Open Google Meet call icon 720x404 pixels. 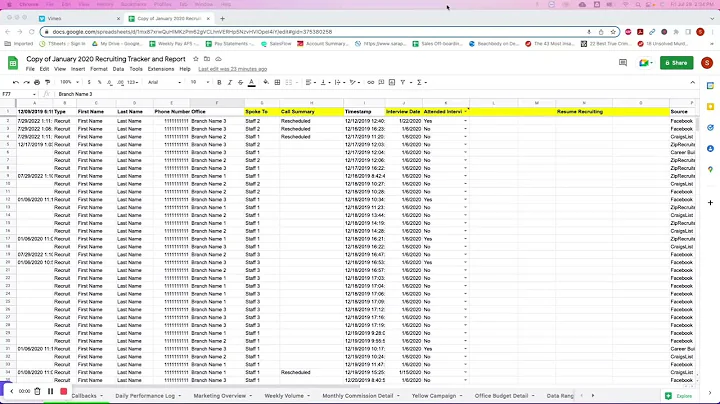coord(646,62)
